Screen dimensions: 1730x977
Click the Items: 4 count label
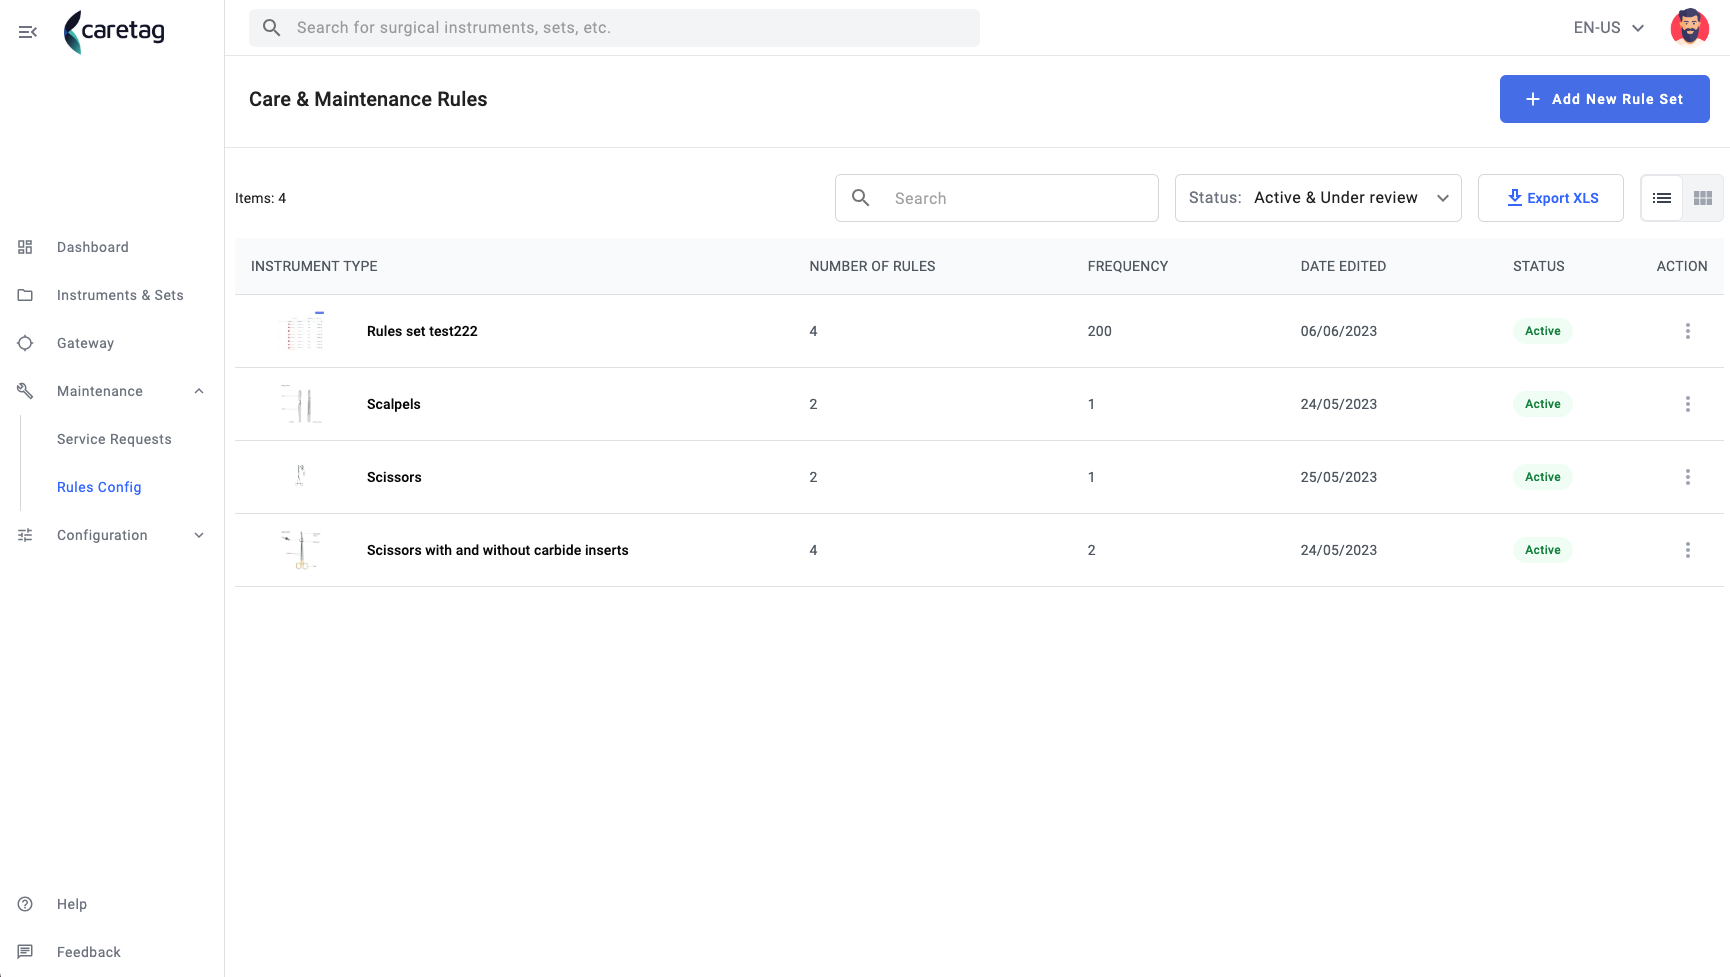[260, 198]
